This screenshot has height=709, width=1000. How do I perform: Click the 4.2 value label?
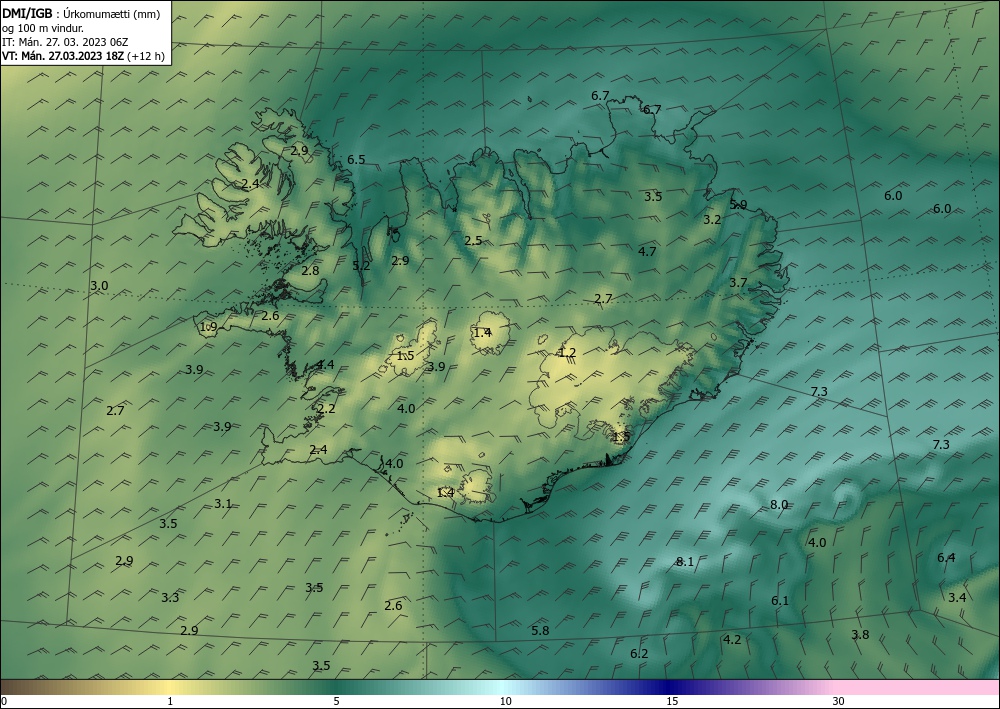point(732,639)
